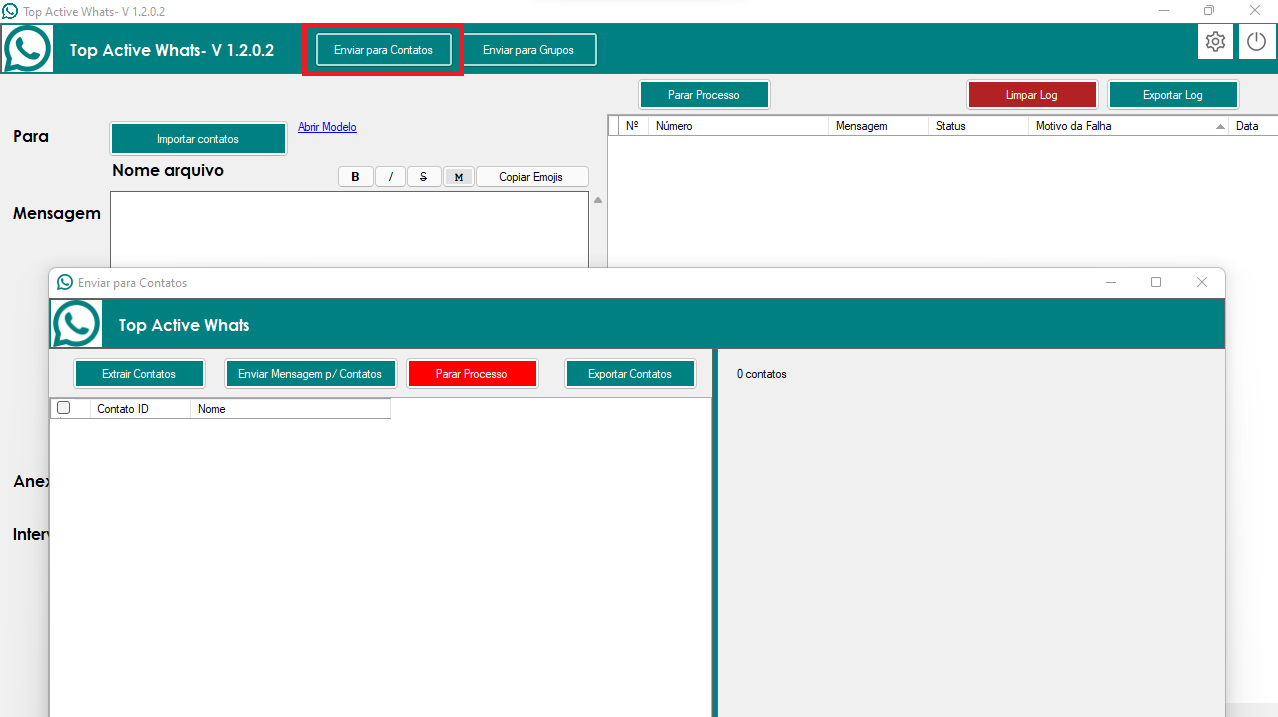Click Importar contatos button
This screenshot has width=1278, height=717.
(198, 139)
